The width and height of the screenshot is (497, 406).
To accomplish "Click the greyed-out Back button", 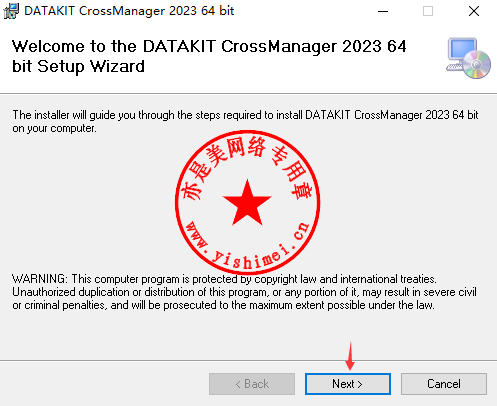I will 252,384.
